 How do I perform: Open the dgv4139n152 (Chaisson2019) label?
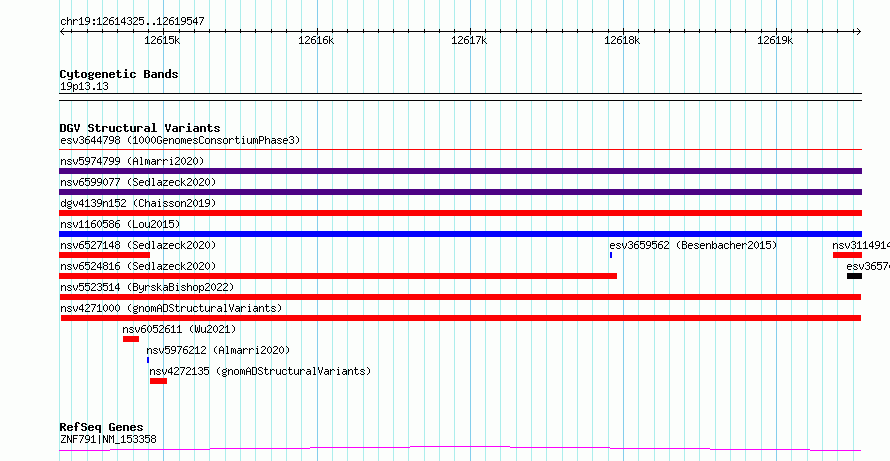138,203
